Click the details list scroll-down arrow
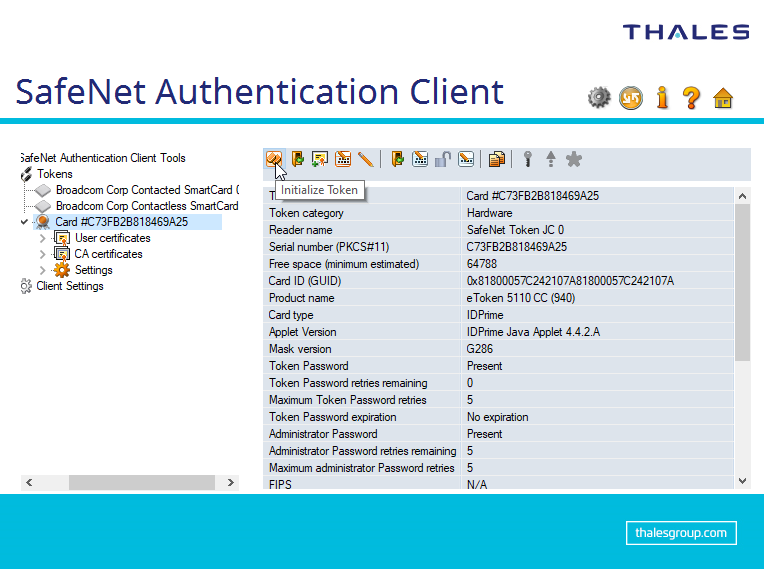Screen dimensions: 764x569 point(742,482)
